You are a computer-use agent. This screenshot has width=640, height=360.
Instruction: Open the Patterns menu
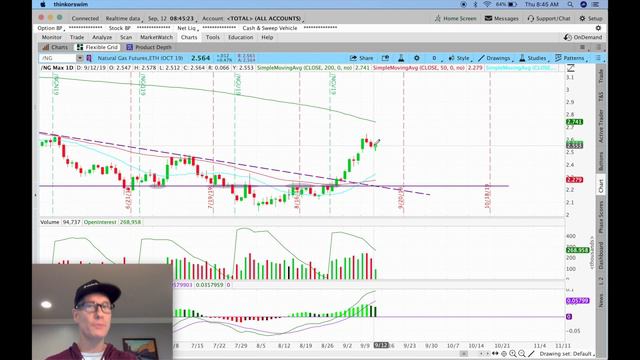pos(570,58)
